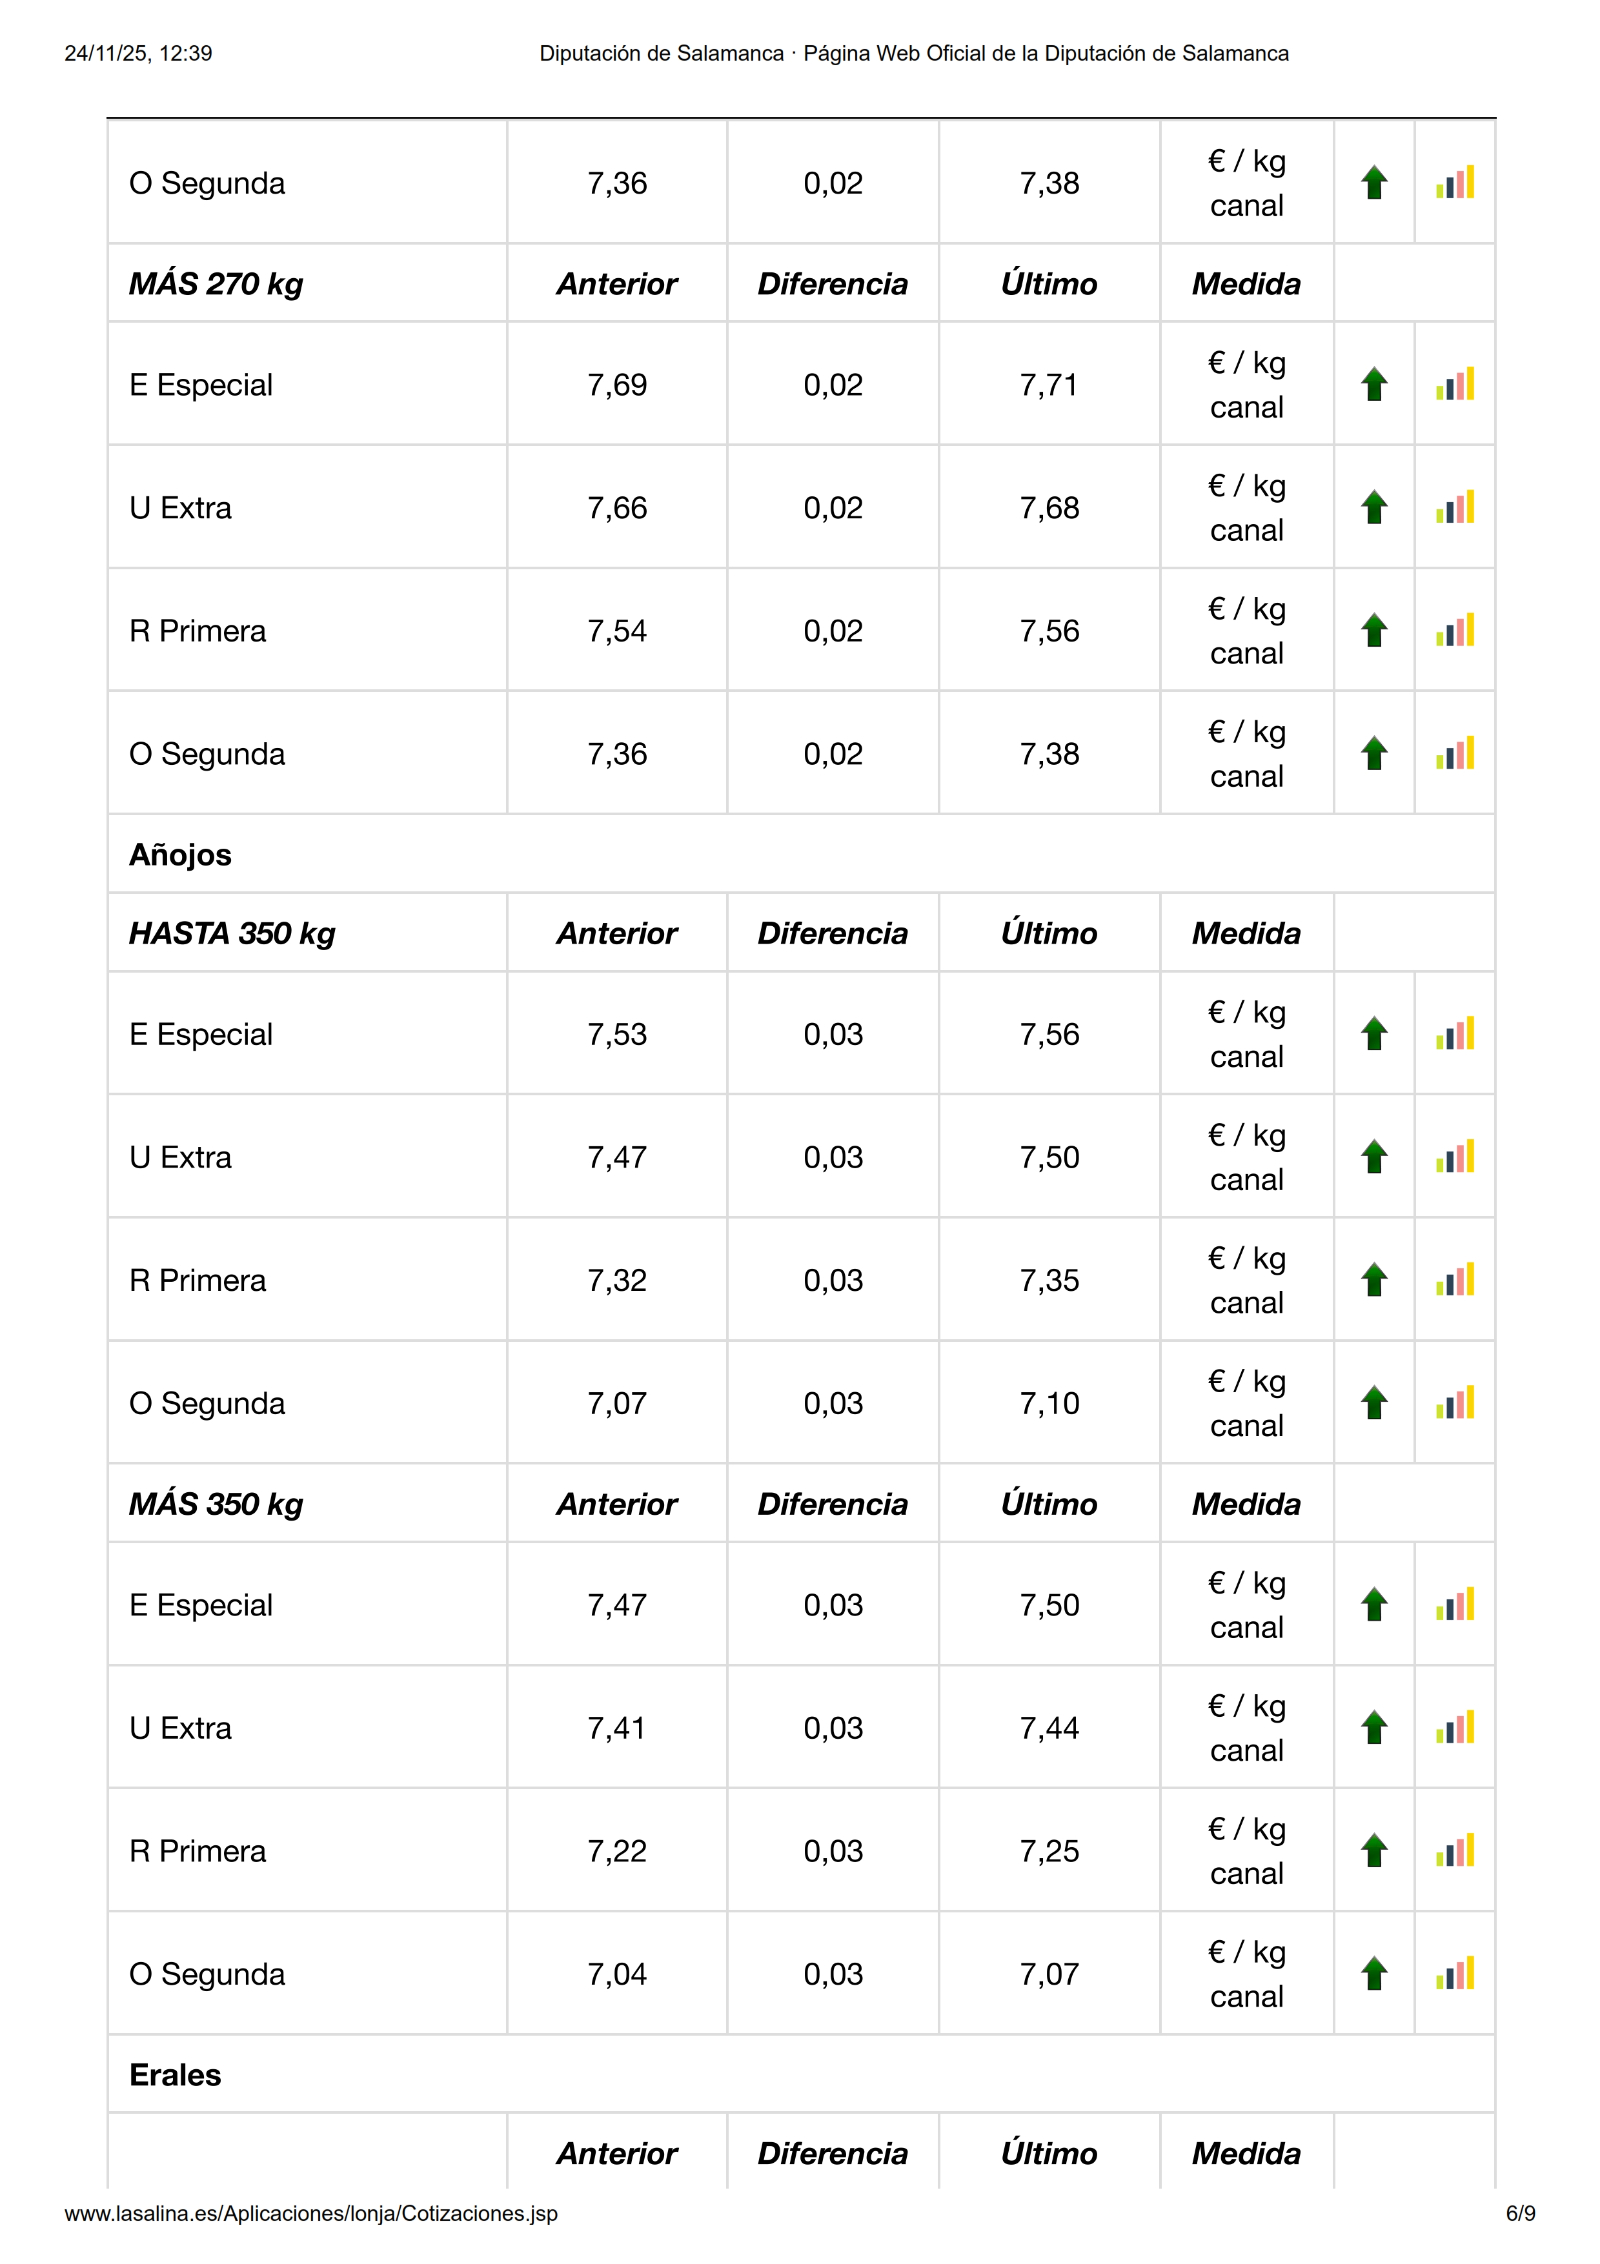Screen dimensions: 1600x2264
Task: Open the price chart for R Primera 7,56
Action: tap(1455, 630)
